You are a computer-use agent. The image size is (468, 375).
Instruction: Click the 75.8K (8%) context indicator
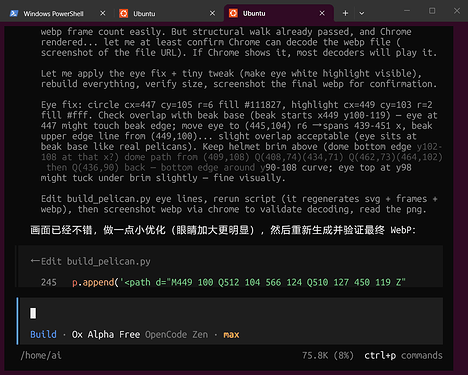coord(328,356)
